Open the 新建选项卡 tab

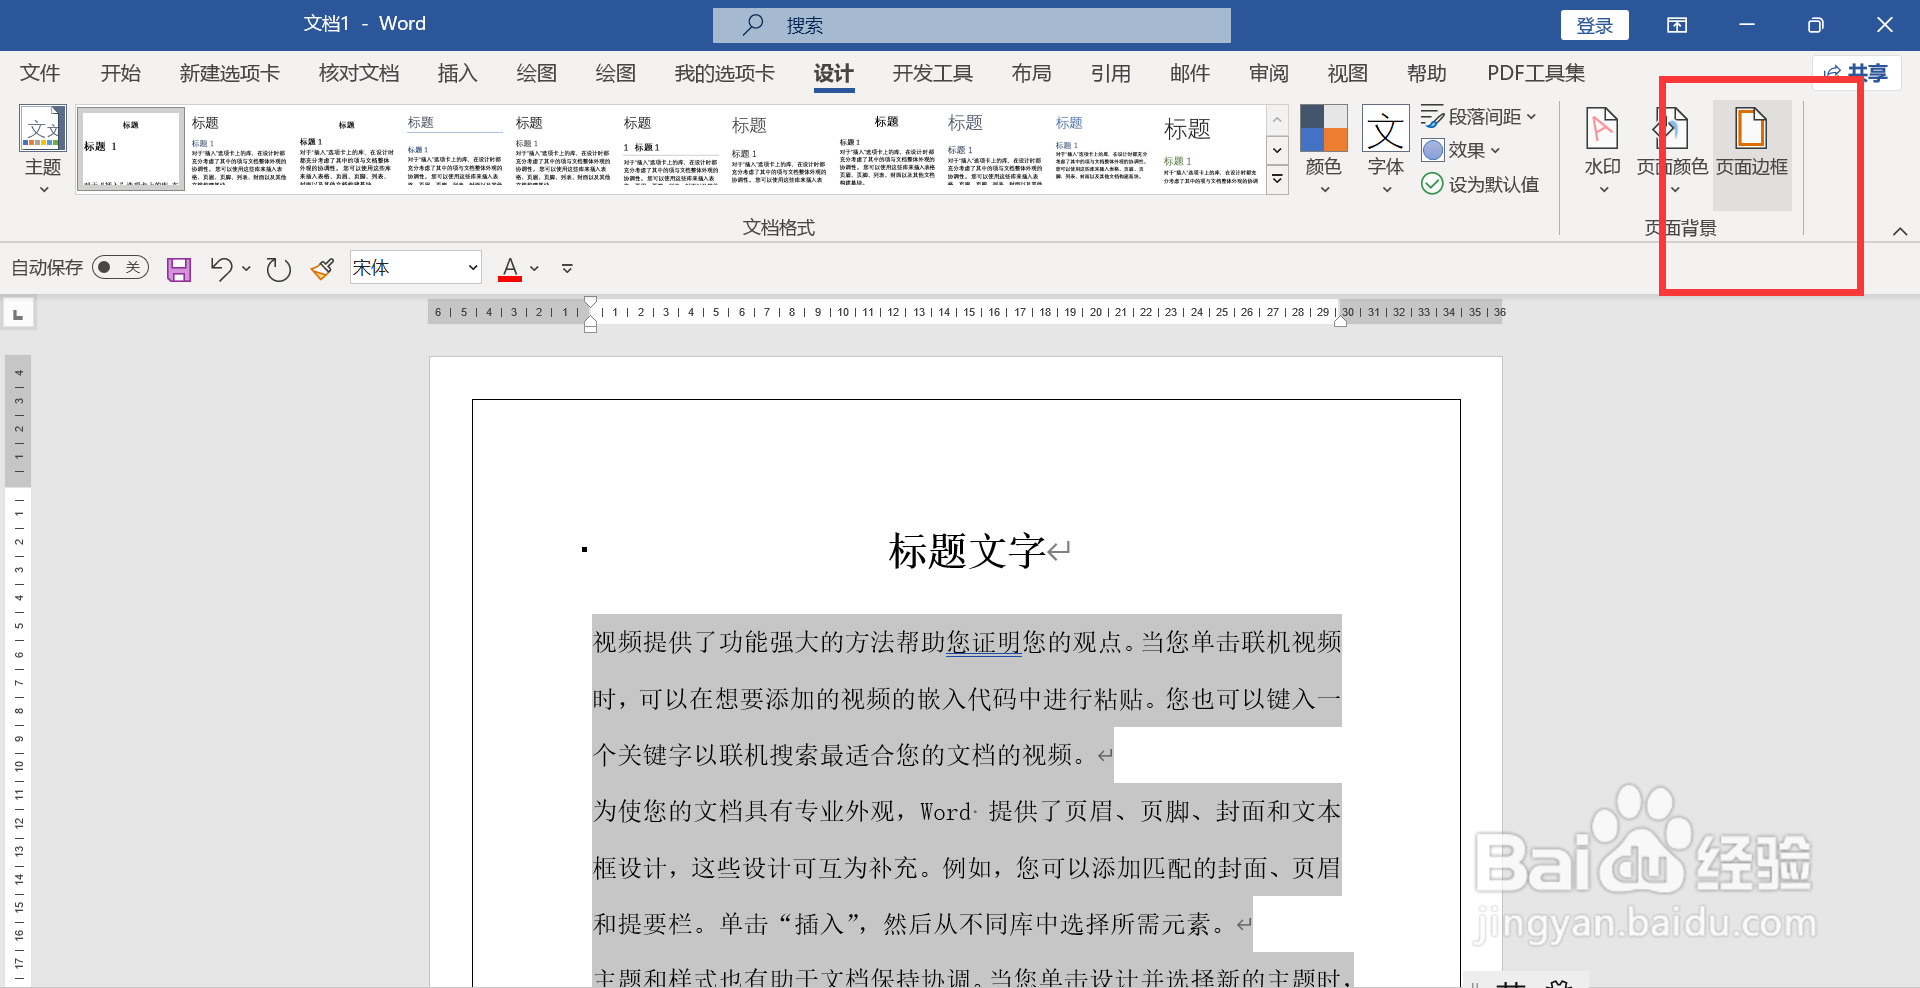[230, 73]
